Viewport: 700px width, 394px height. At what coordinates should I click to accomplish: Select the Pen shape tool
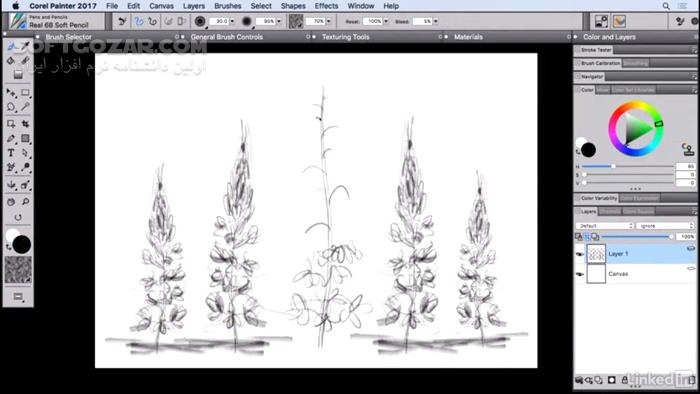click(x=11, y=139)
